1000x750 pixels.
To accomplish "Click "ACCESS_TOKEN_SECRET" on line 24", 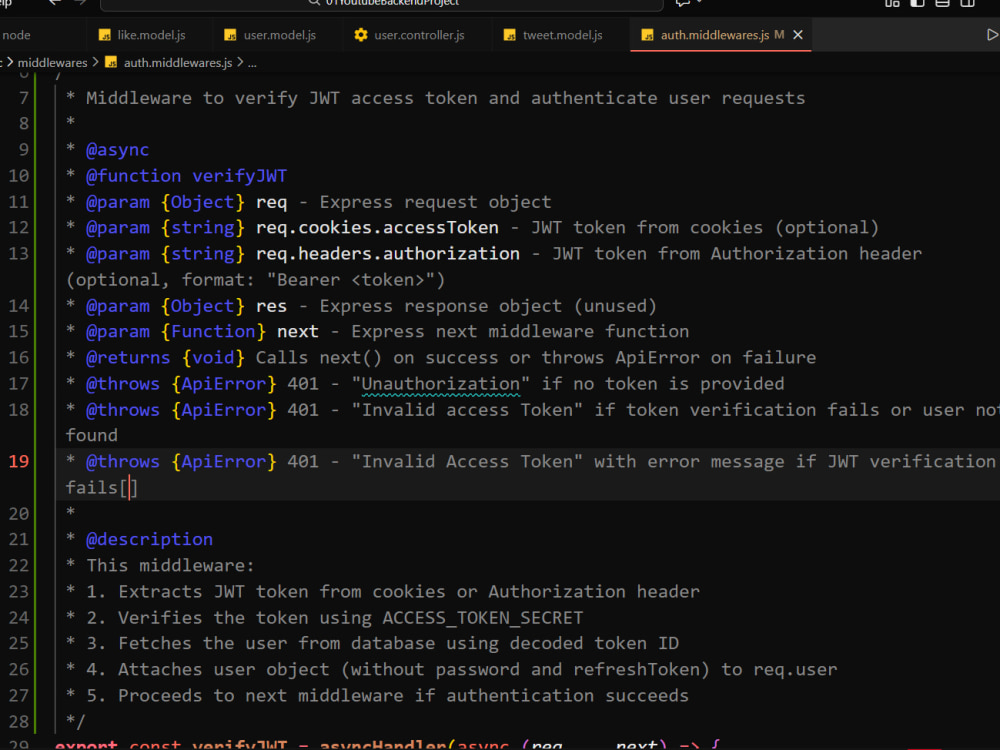I will pos(483,617).
